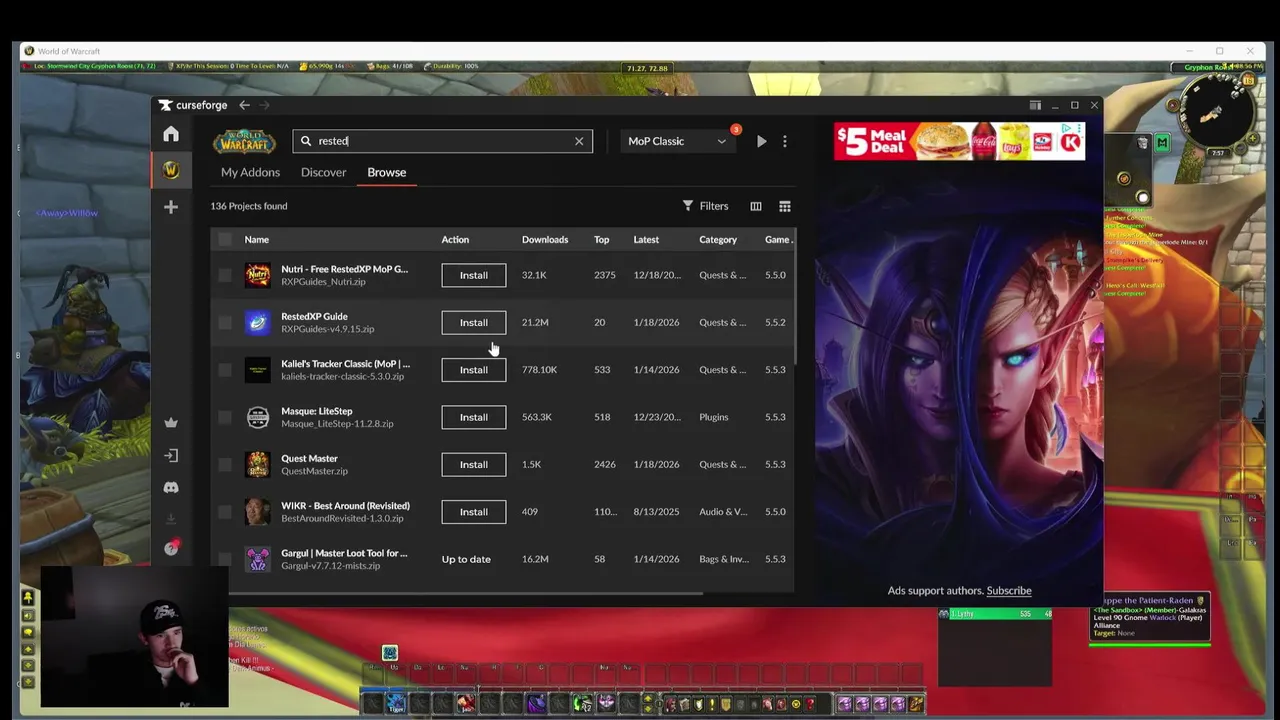Click the CurseForge logo in the title bar

pyautogui.click(x=193, y=105)
